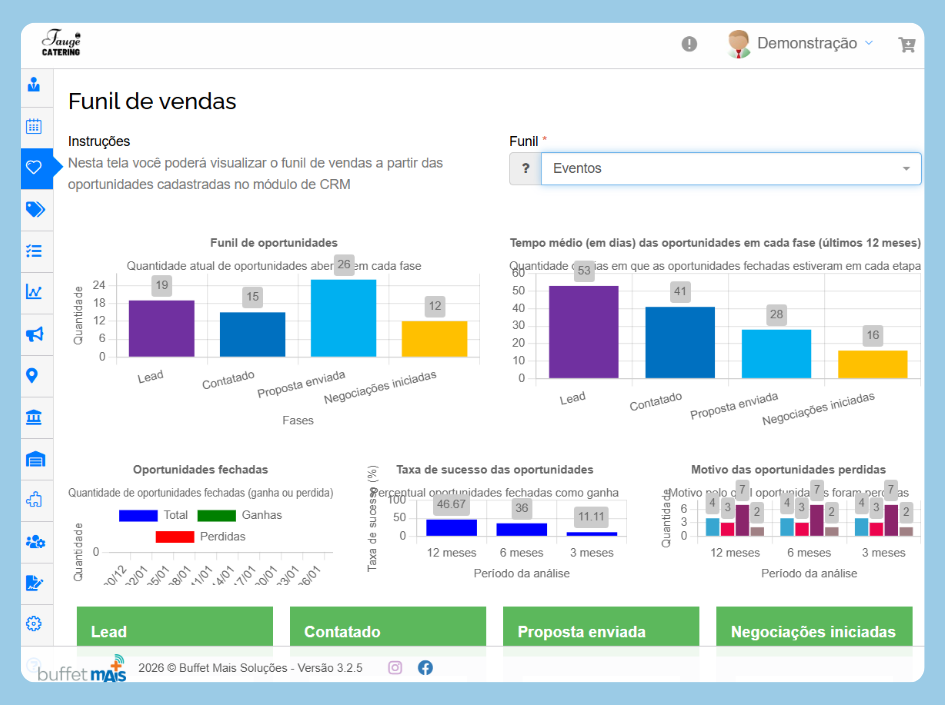Click the question mark help button beside Funil
The height and width of the screenshot is (705, 945).
525,169
